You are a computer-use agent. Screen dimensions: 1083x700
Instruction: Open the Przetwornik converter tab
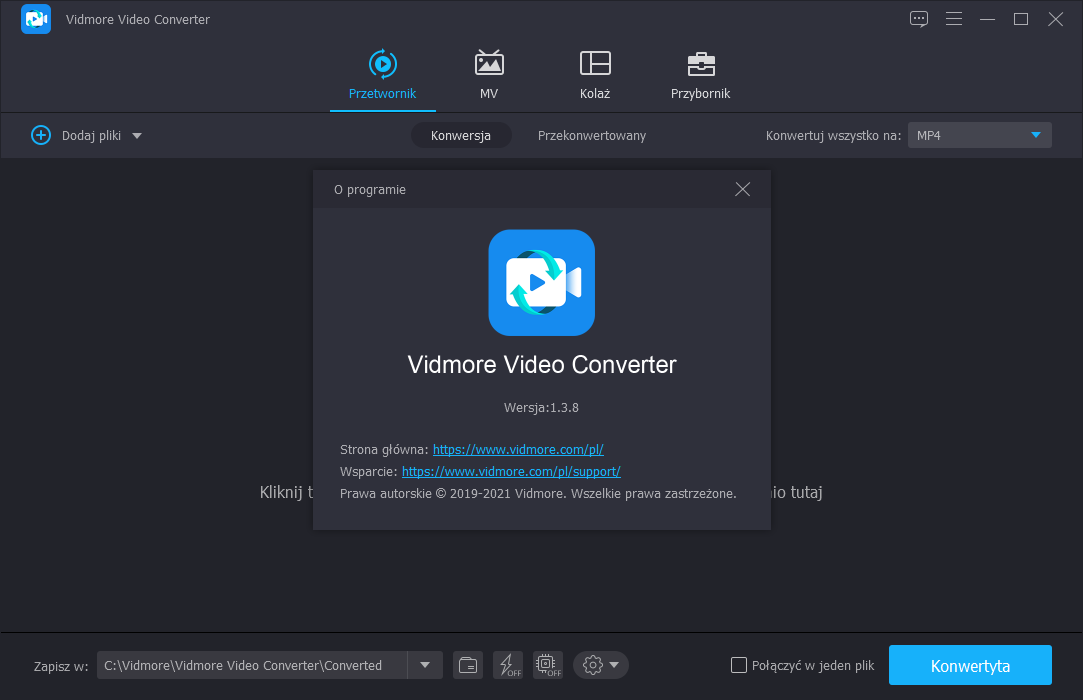382,75
